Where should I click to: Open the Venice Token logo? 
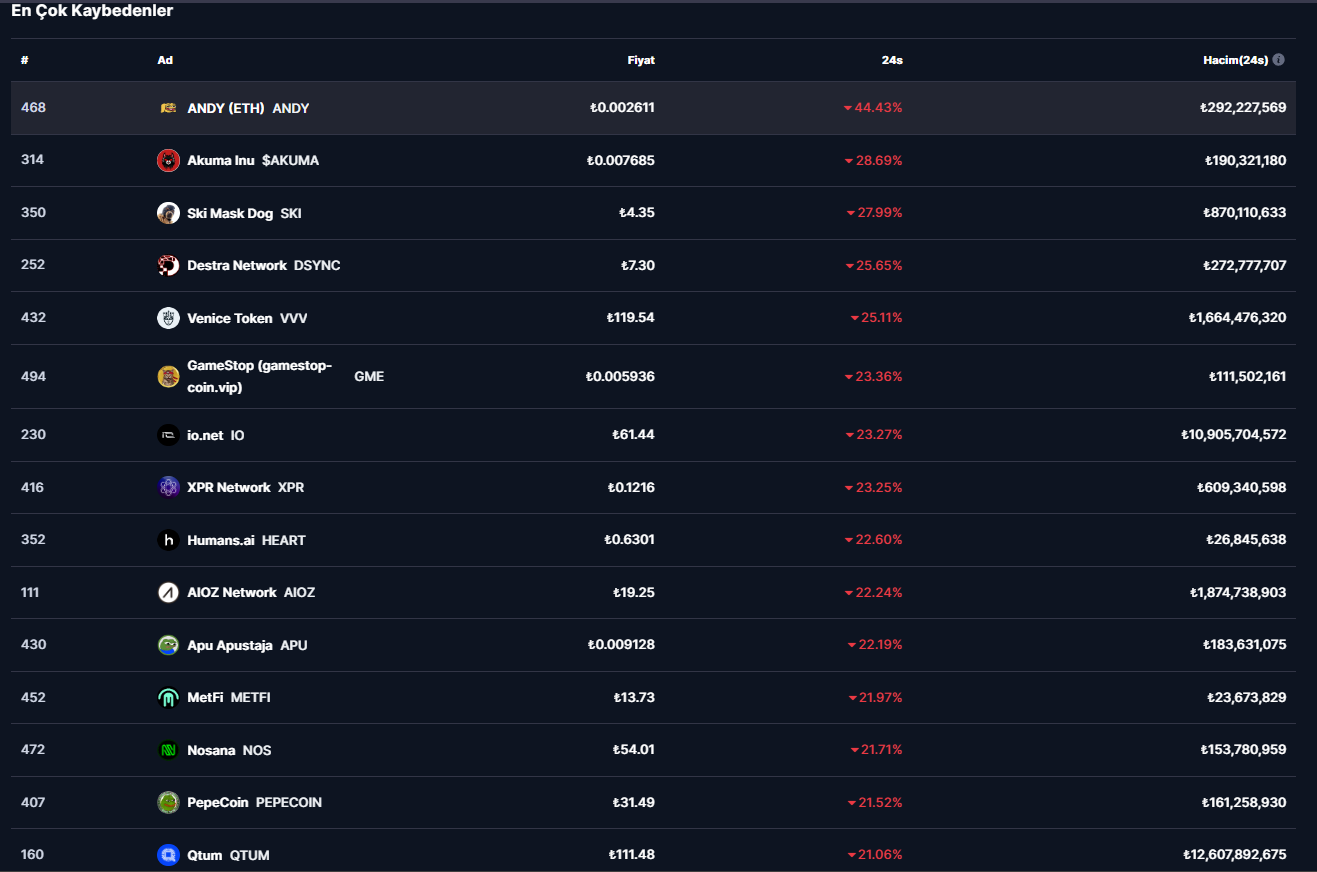(x=168, y=318)
